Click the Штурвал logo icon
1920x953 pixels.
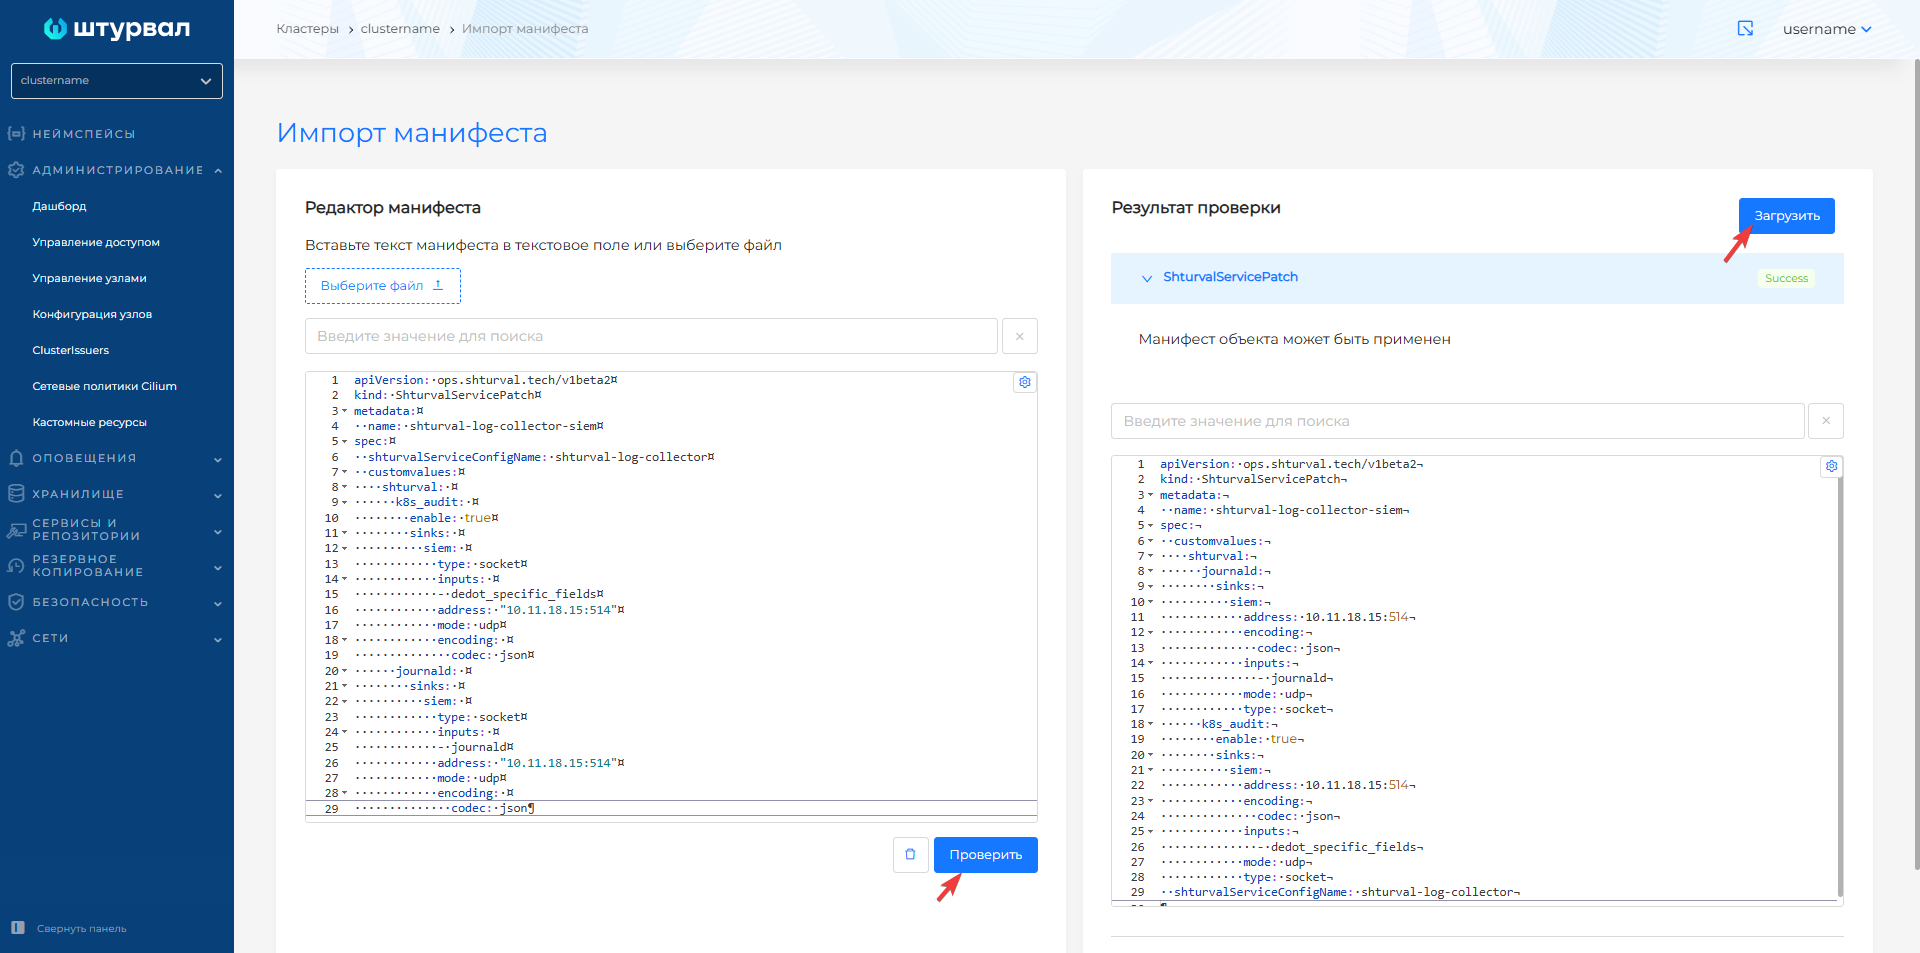[x=55, y=29]
